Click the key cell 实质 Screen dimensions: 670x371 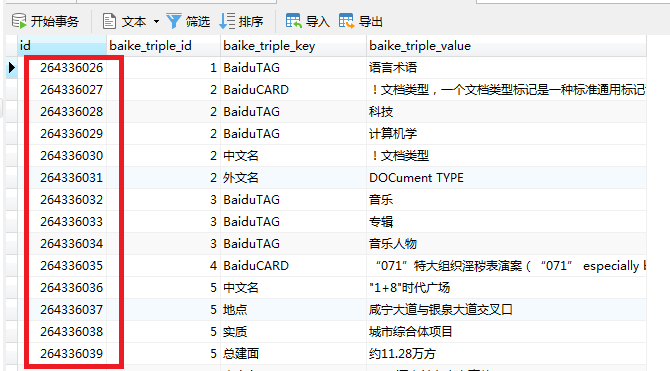point(293,332)
